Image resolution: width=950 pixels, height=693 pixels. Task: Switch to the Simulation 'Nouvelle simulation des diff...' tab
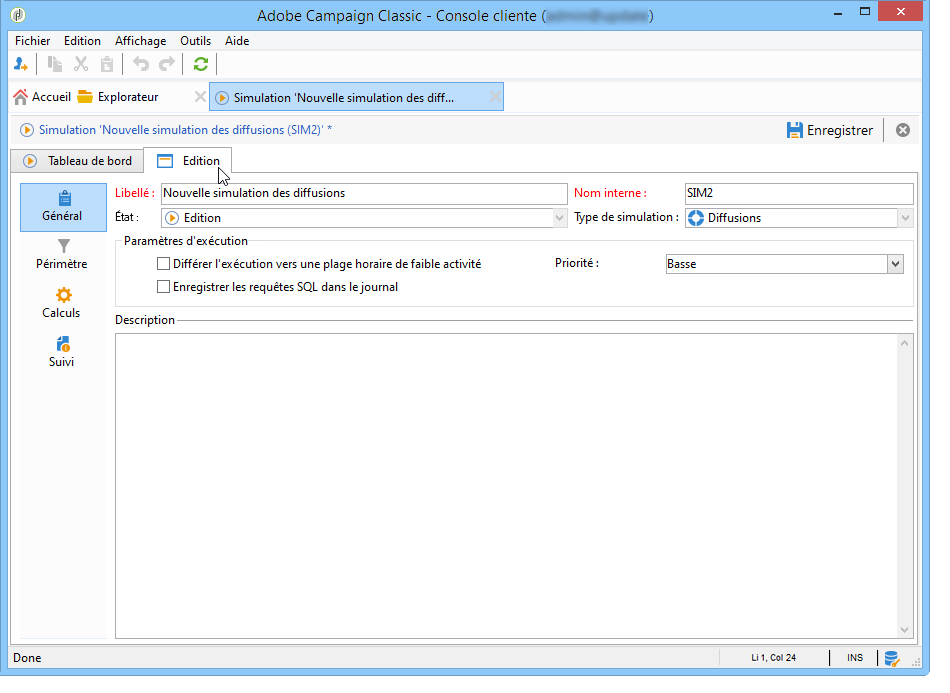[356, 97]
